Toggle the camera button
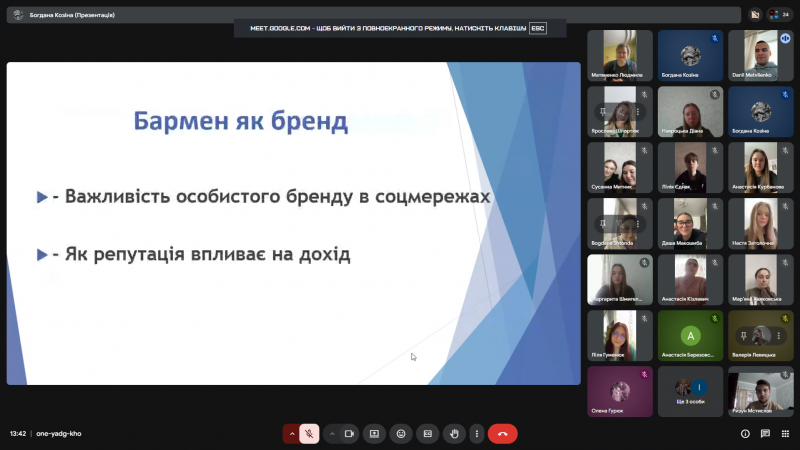This screenshot has width=800, height=450. [x=350, y=434]
